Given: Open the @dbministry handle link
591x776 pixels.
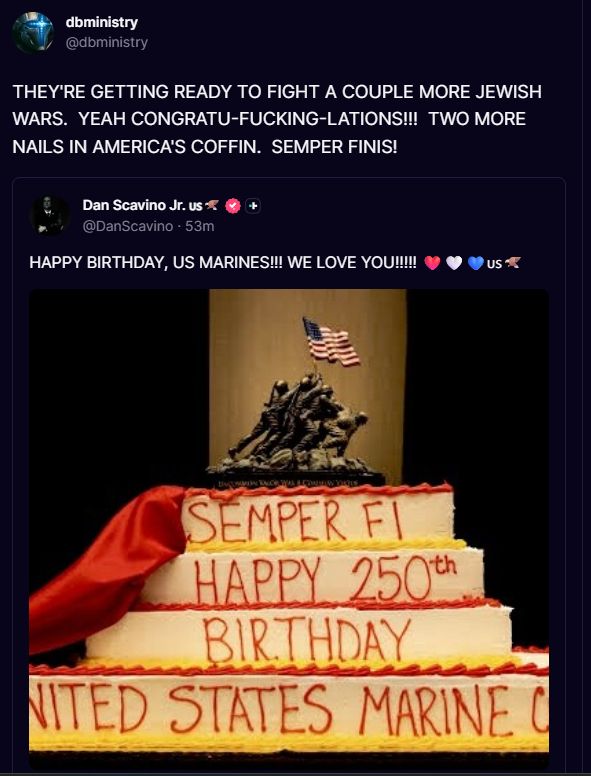Looking at the screenshot, I should click(106, 43).
